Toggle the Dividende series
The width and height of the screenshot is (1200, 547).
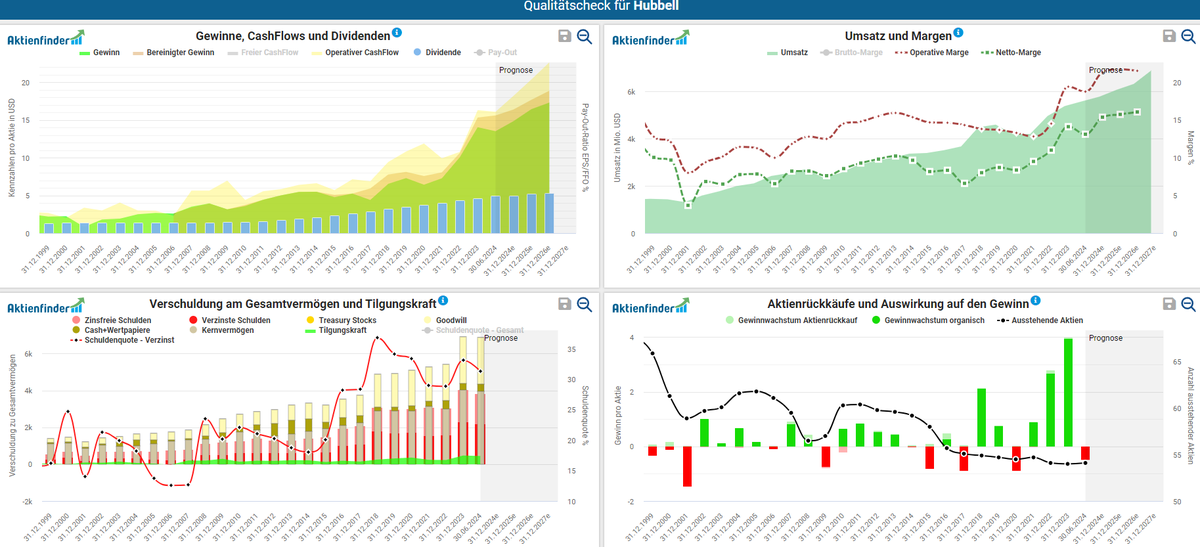[437, 52]
